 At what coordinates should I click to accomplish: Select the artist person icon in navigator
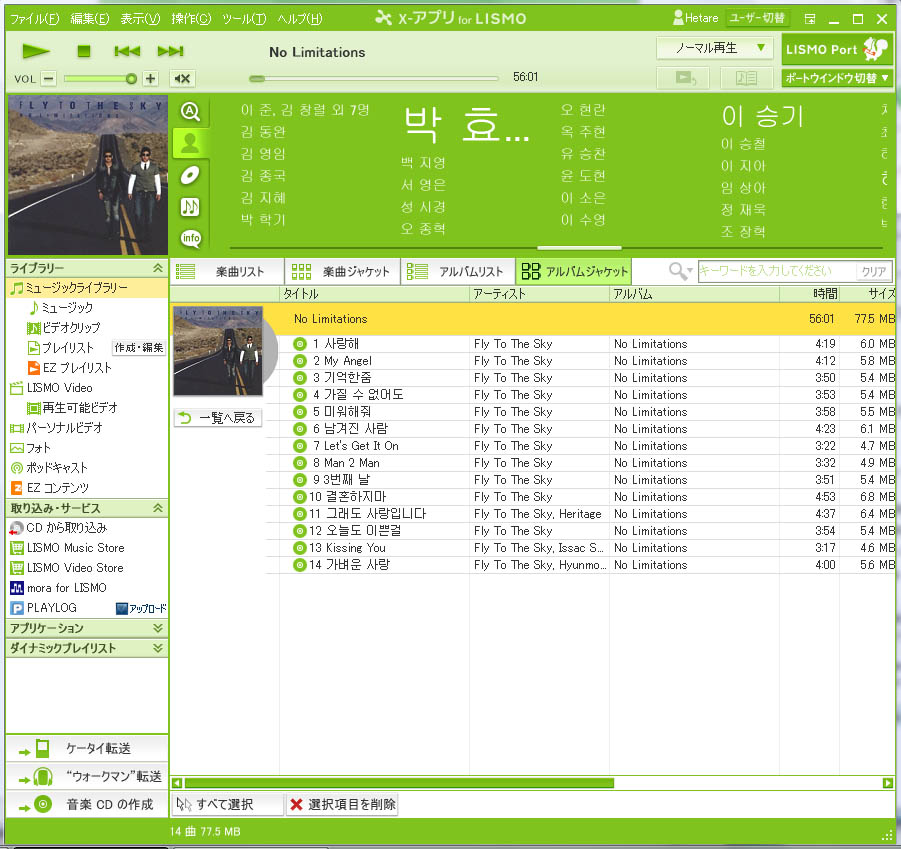click(x=190, y=142)
